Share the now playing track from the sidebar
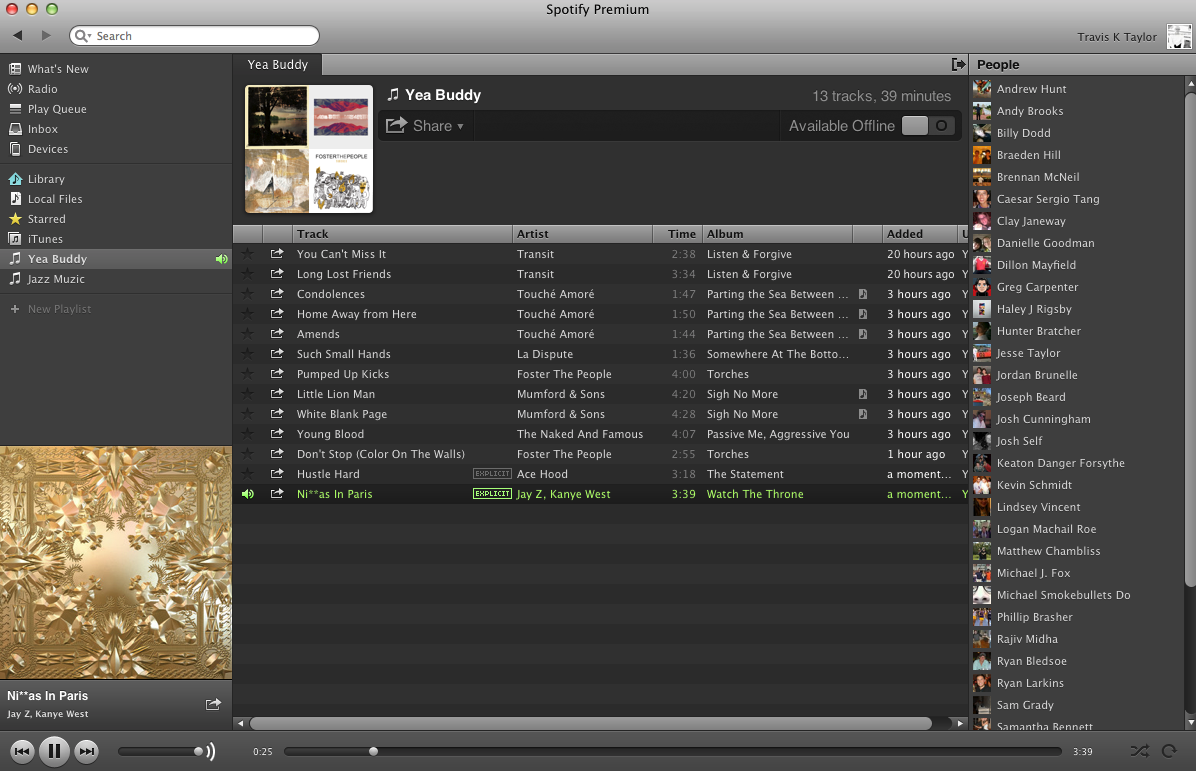This screenshot has height=771, width=1196. (x=214, y=704)
